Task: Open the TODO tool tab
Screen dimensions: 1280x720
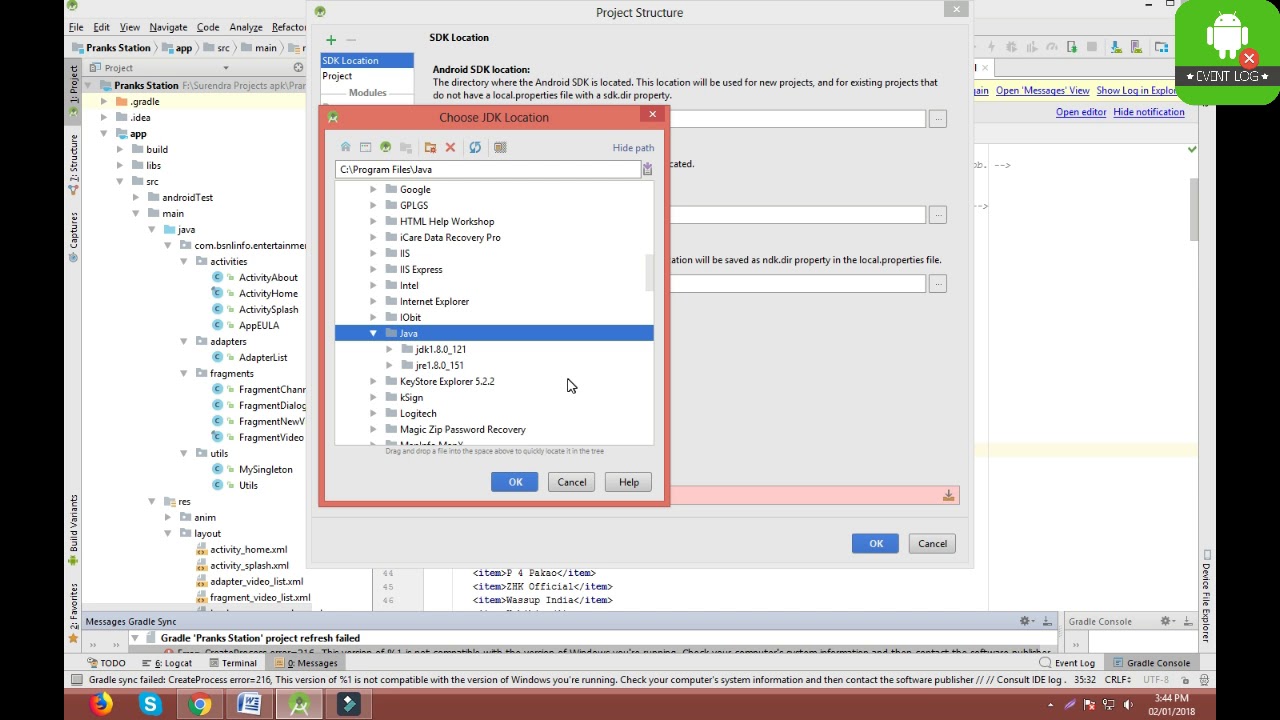Action: pos(105,662)
